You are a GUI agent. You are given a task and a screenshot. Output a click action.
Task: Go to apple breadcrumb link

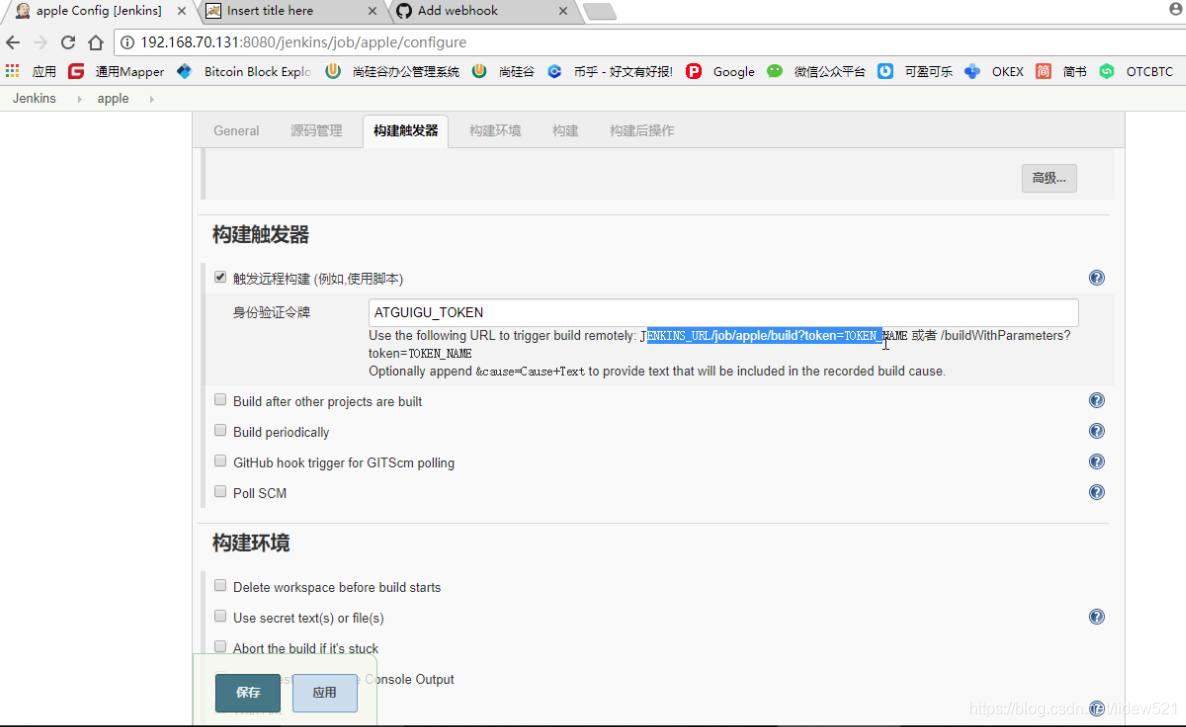click(x=113, y=98)
